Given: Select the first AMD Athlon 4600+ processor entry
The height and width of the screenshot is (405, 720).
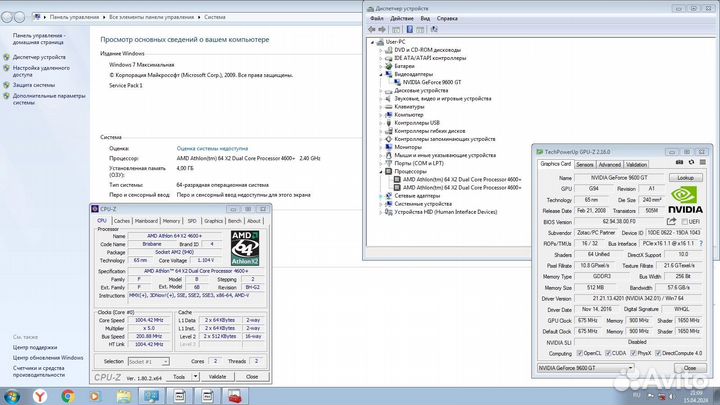Looking at the screenshot, I should click(x=461, y=180).
